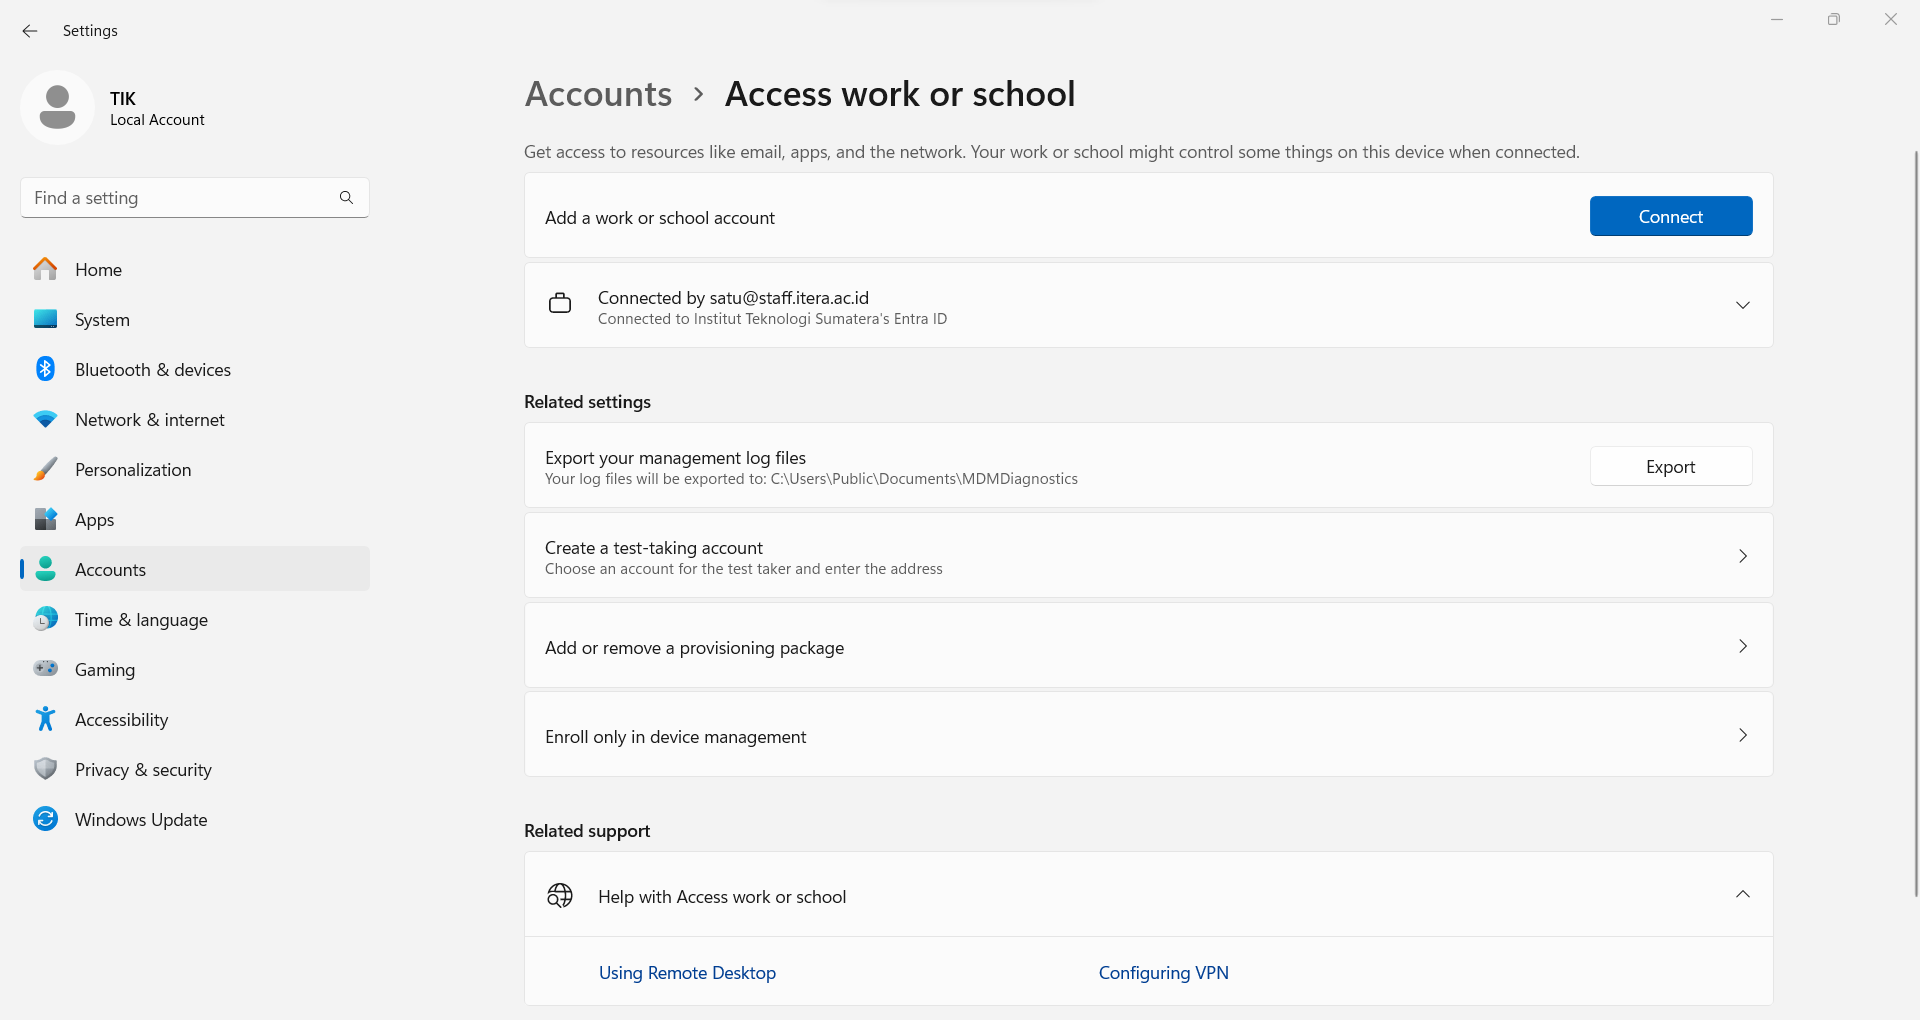The width and height of the screenshot is (1920, 1020).
Task: Focus the Find a setting field
Action: click(x=195, y=198)
